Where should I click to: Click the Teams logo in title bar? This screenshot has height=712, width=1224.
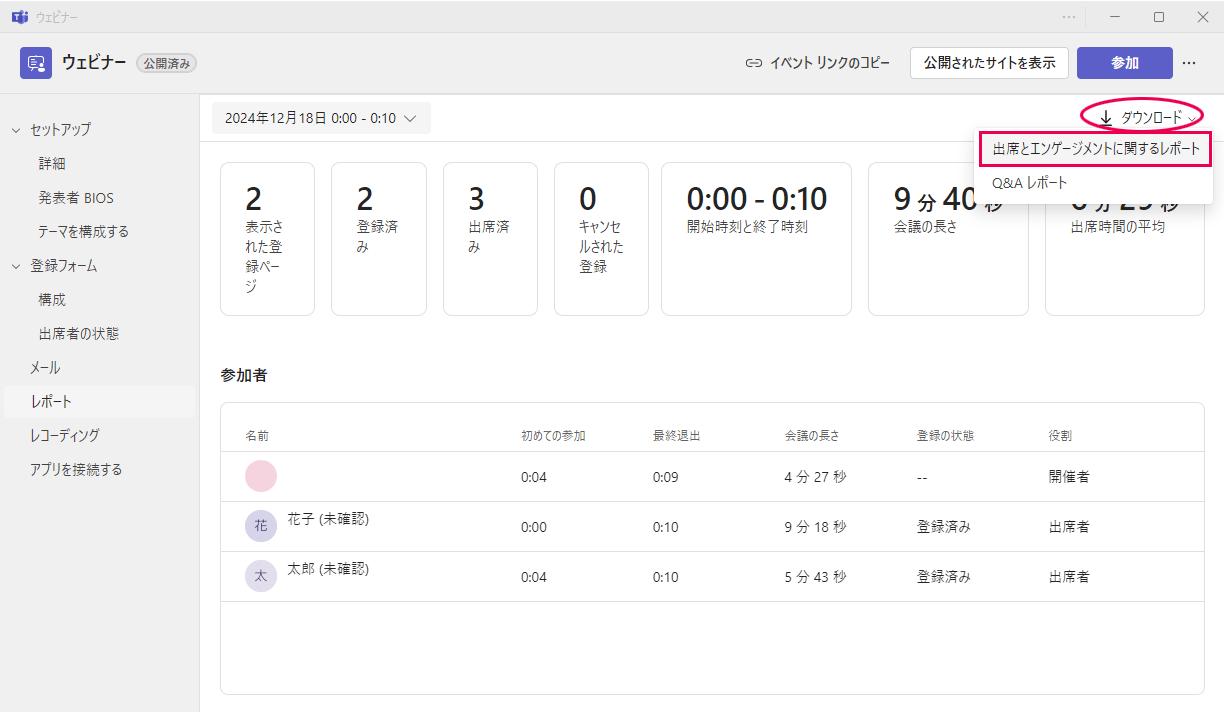[x=19, y=17]
